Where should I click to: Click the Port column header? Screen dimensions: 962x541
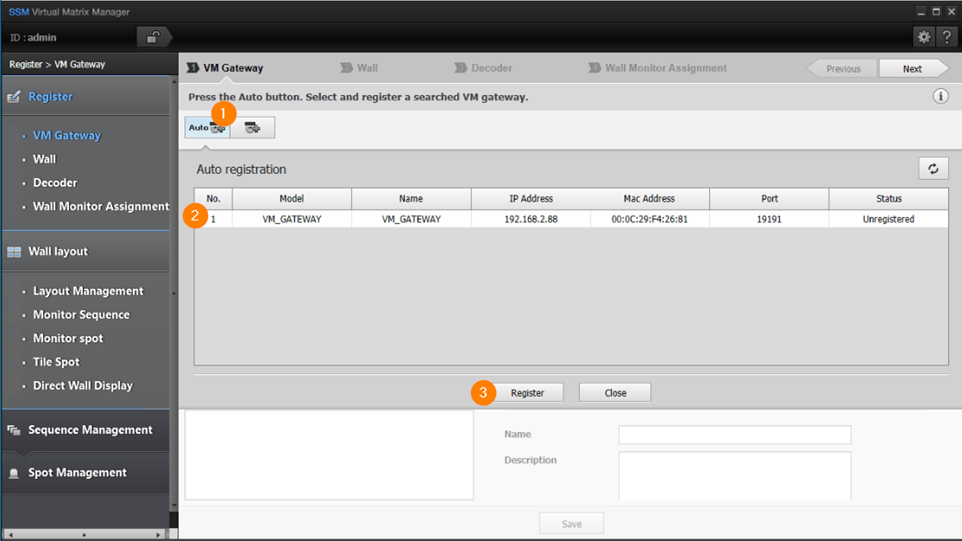pos(769,199)
